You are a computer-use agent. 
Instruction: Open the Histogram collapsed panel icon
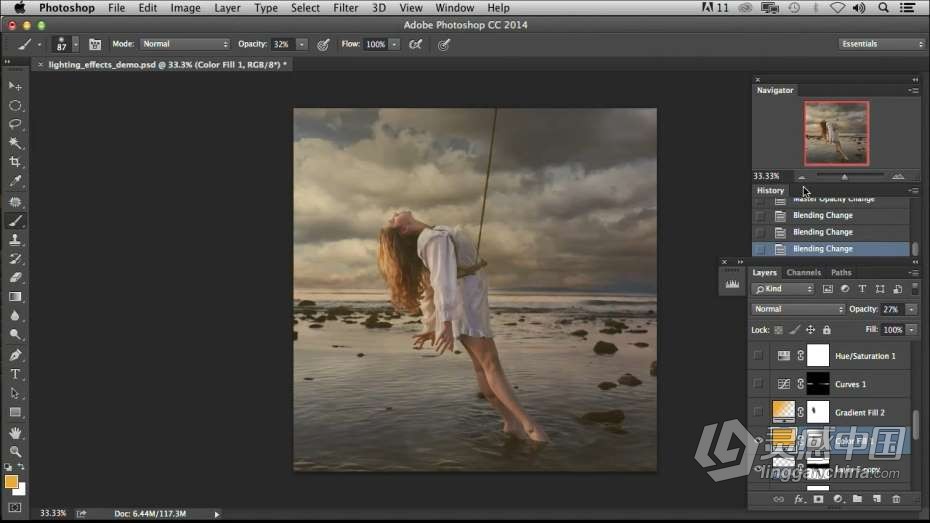pyautogui.click(x=732, y=285)
